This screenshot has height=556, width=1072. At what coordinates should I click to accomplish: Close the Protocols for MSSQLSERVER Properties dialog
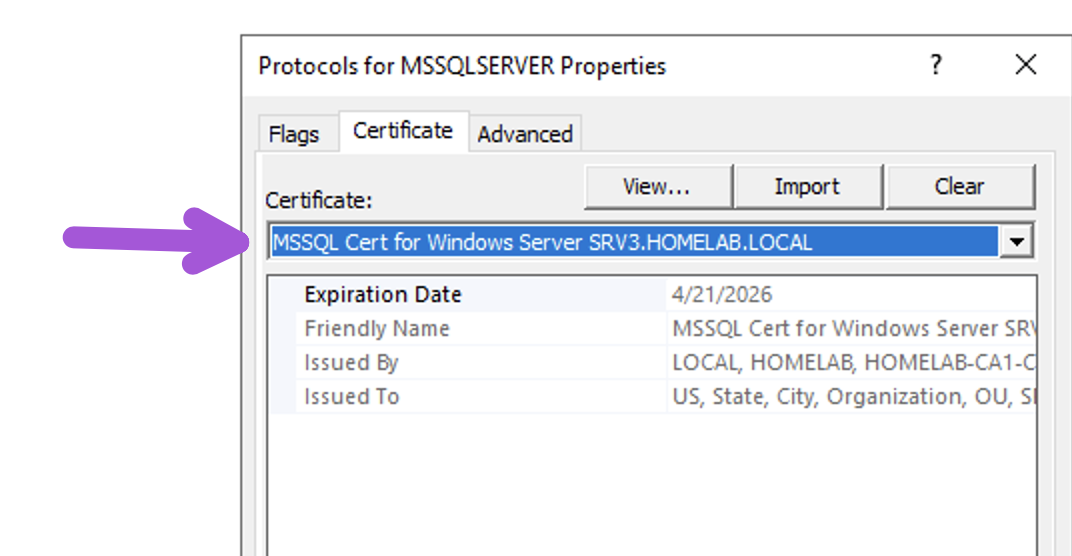[1026, 65]
